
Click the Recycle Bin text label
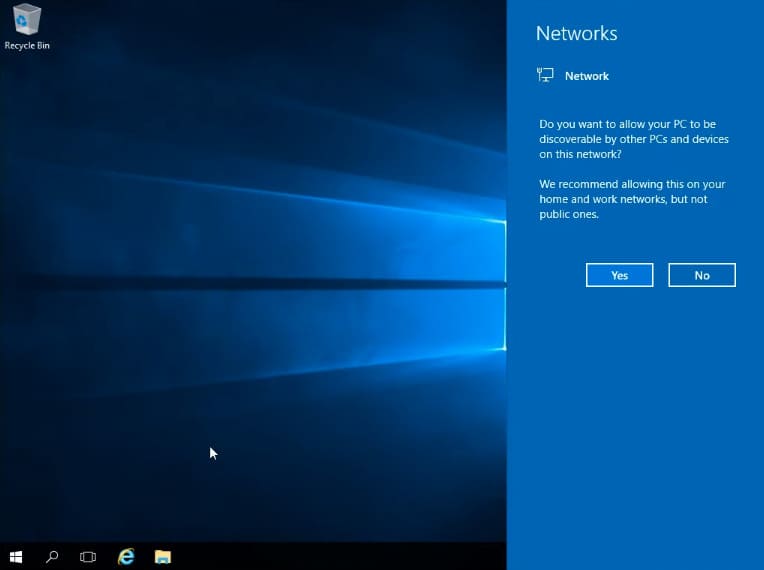click(27, 46)
